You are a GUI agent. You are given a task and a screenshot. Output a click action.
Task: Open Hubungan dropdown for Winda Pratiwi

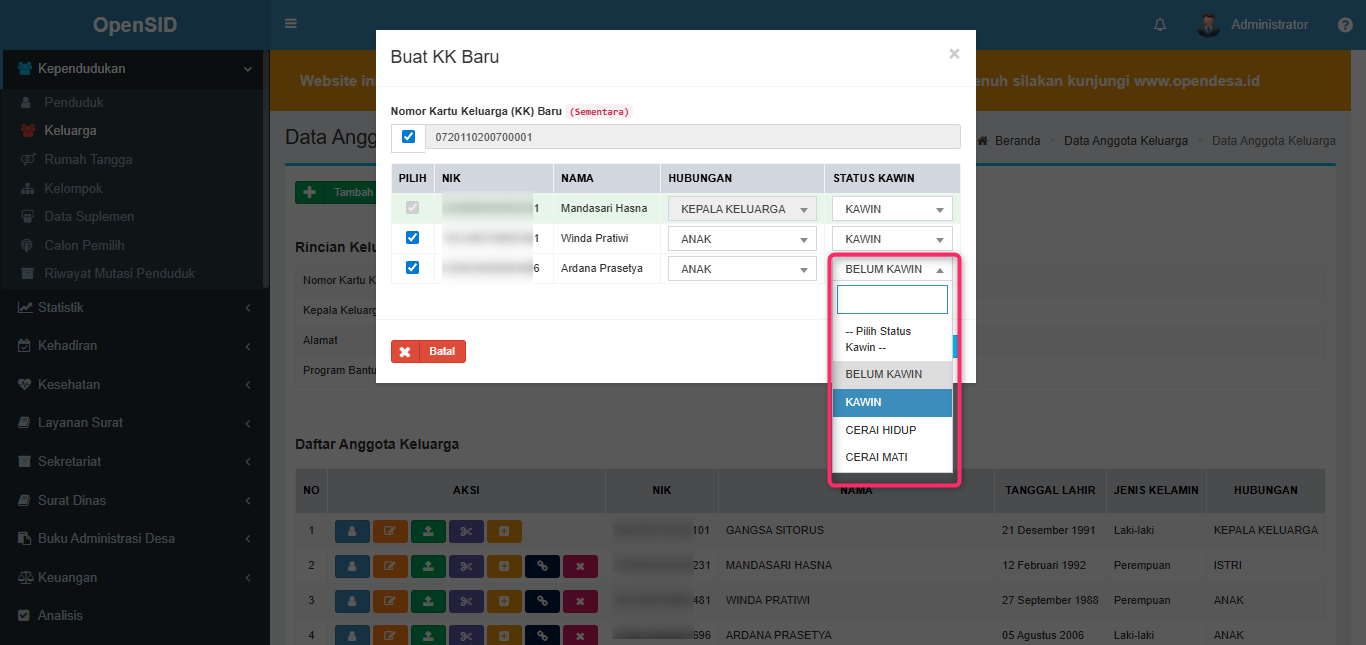(x=742, y=239)
